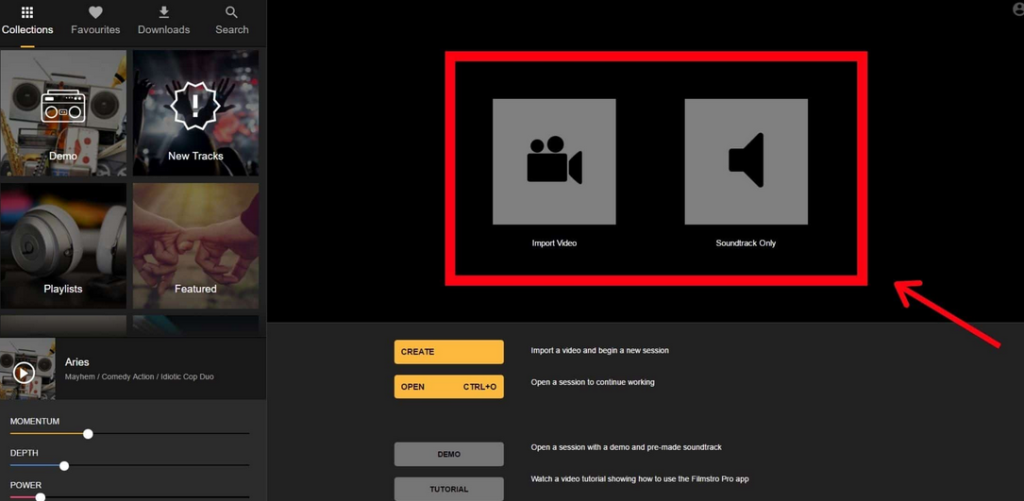Open the Downloads tab
The image size is (1024, 501).
coord(164,21)
